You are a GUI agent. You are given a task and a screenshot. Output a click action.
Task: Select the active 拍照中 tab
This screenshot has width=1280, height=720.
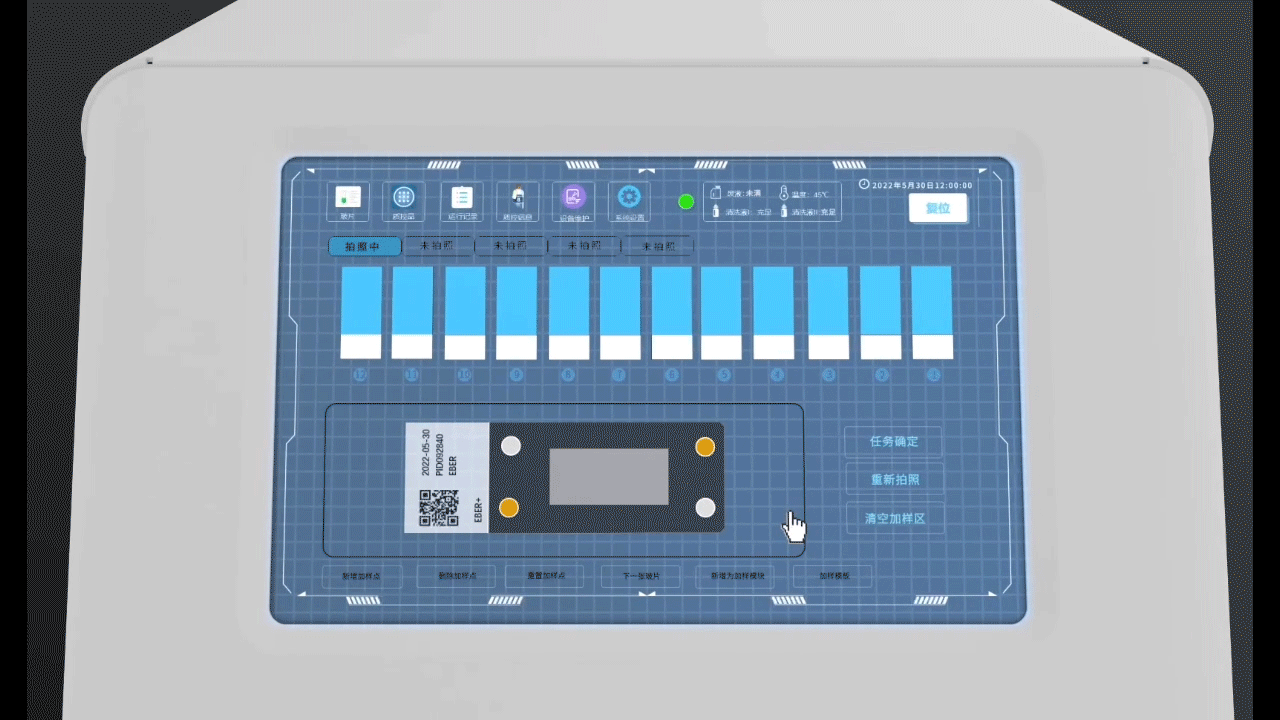click(364, 246)
